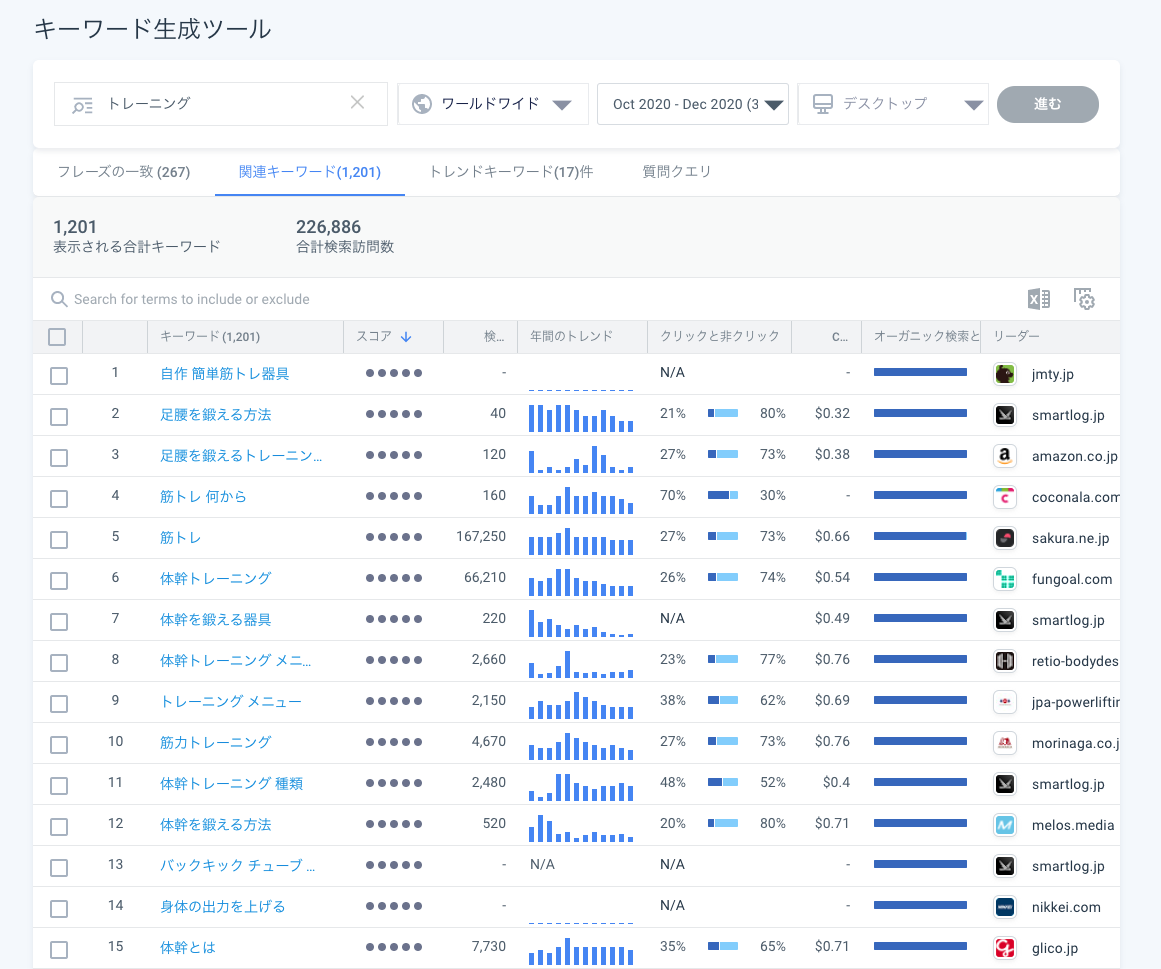Click the トレーニング keyword input field
This screenshot has width=1161, height=969.
pos(221,104)
